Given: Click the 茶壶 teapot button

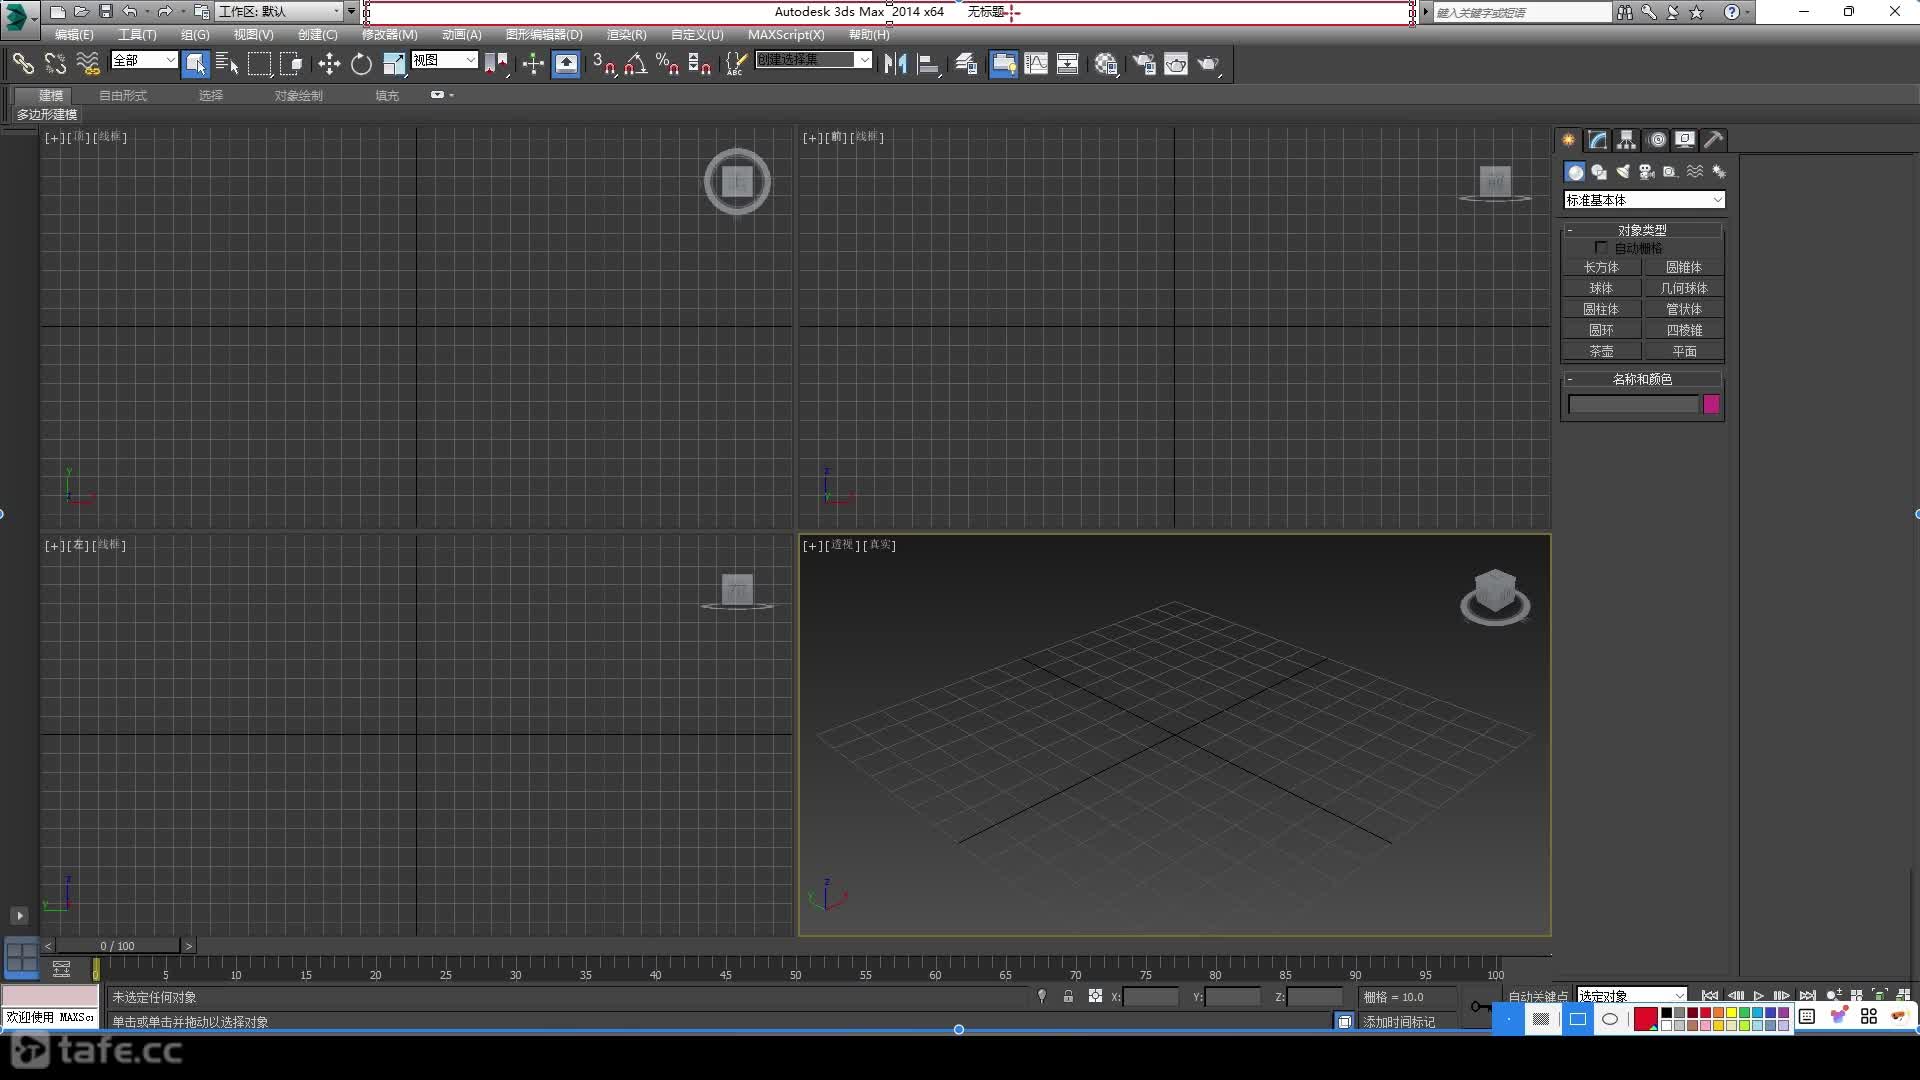Looking at the screenshot, I should (x=1601, y=351).
